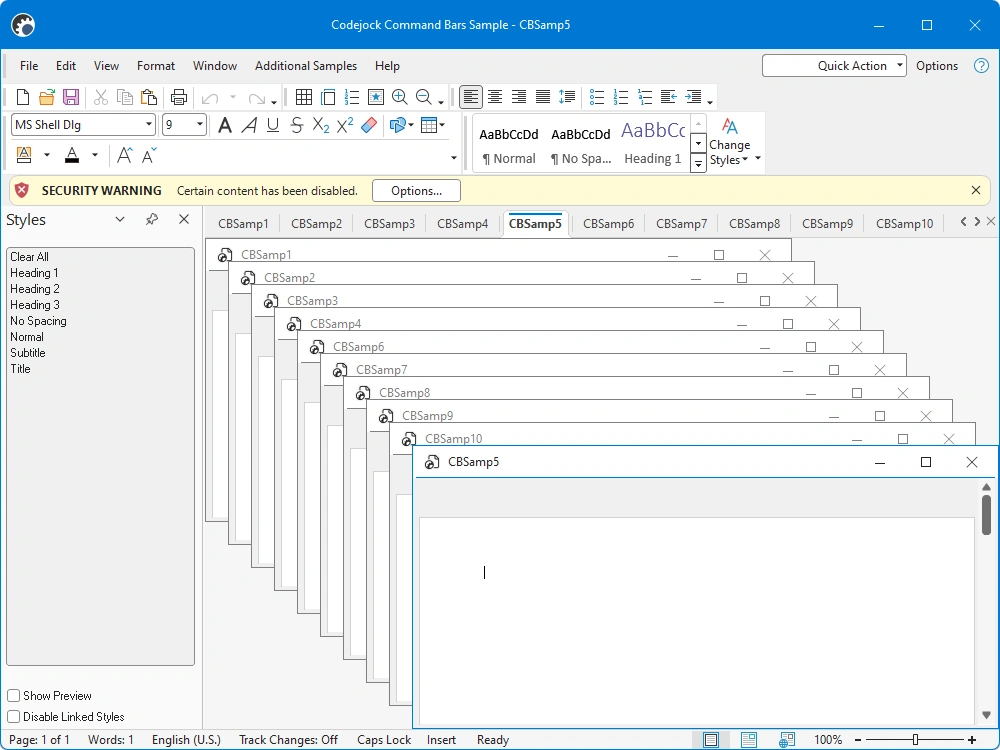The width and height of the screenshot is (1000, 750).
Task: Open help with the question mark icon
Action: coord(982,66)
